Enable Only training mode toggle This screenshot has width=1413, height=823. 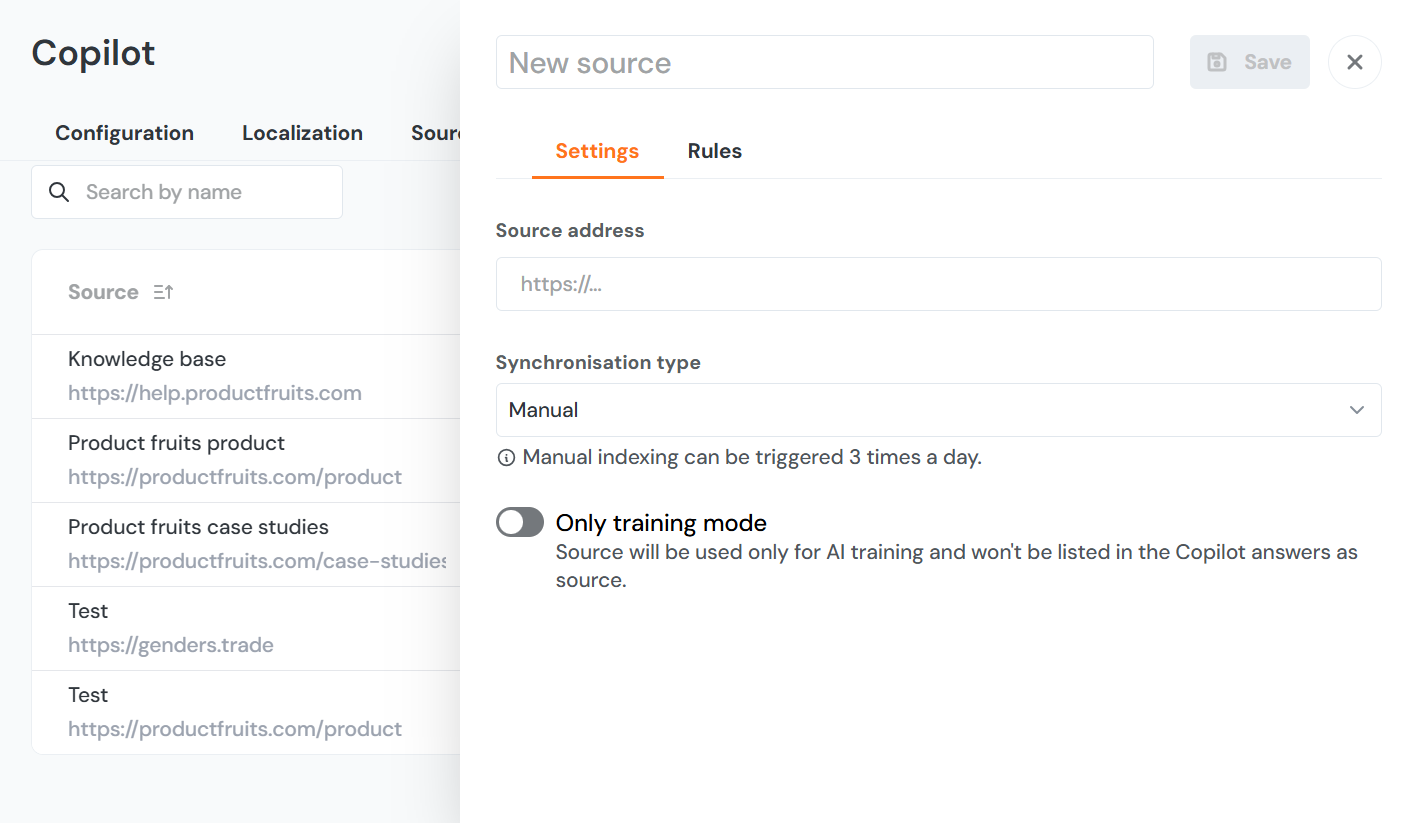[x=520, y=522]
